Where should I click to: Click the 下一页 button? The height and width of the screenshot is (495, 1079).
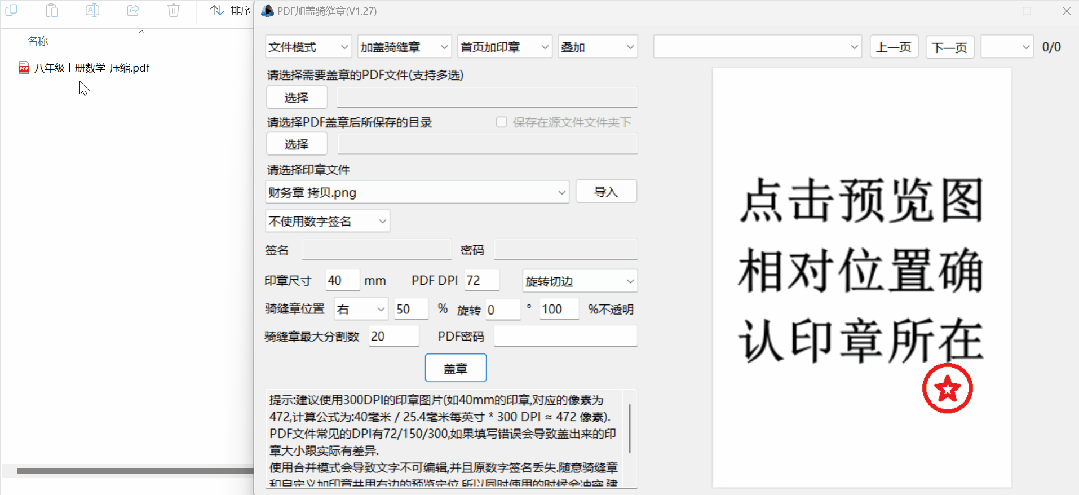coord(950,47)
